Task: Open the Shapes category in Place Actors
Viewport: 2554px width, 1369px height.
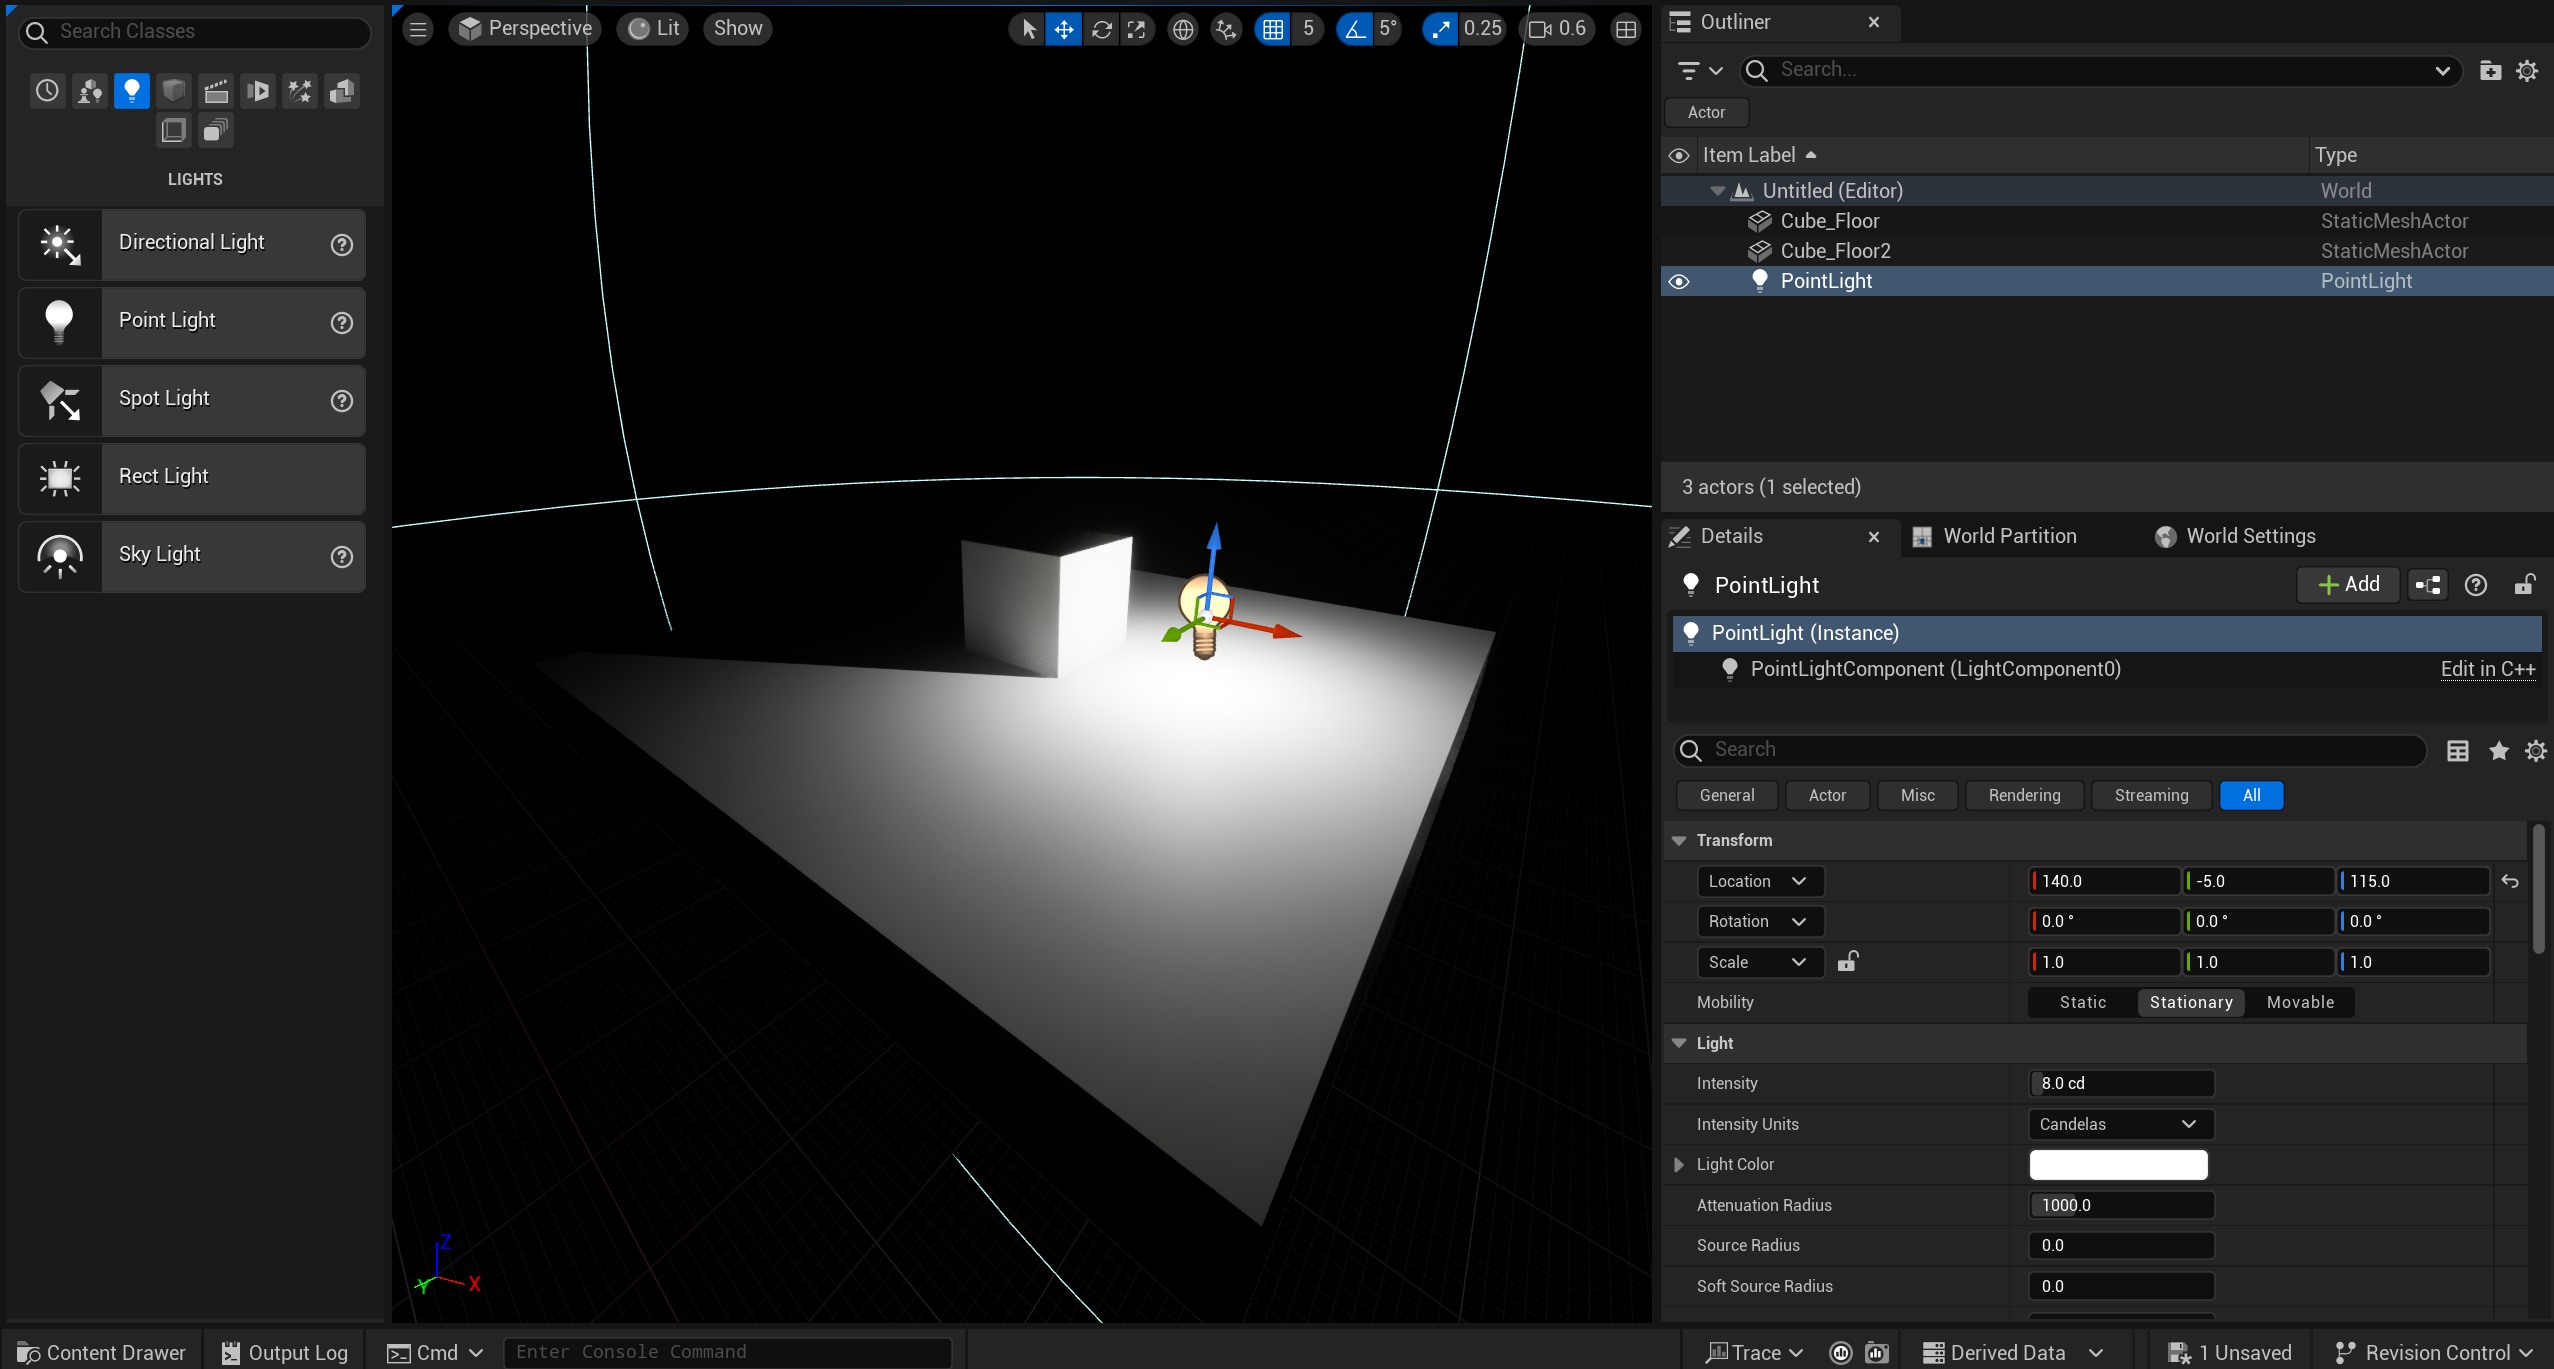Action: [174, 91]
